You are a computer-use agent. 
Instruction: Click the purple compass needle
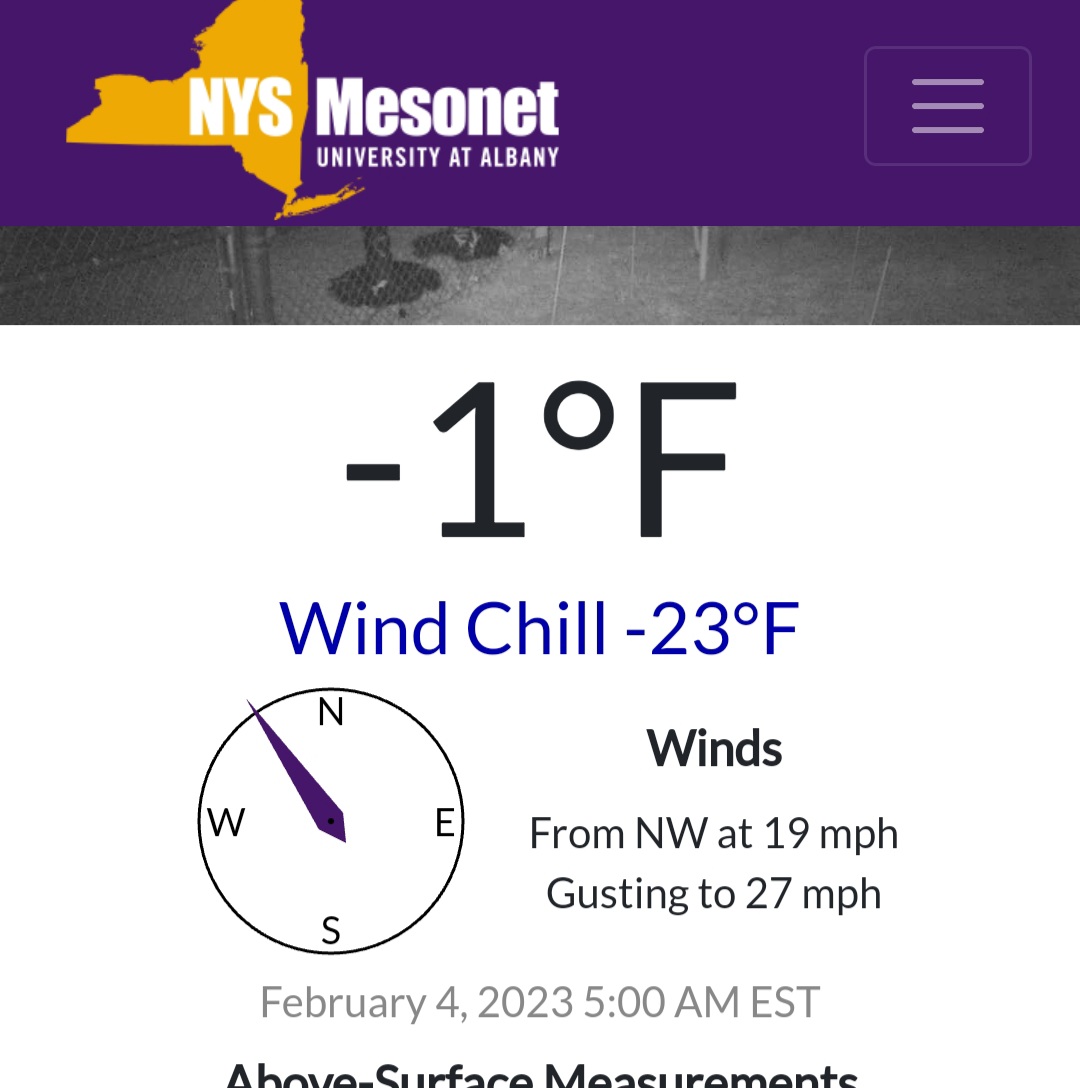pos(297,772)
